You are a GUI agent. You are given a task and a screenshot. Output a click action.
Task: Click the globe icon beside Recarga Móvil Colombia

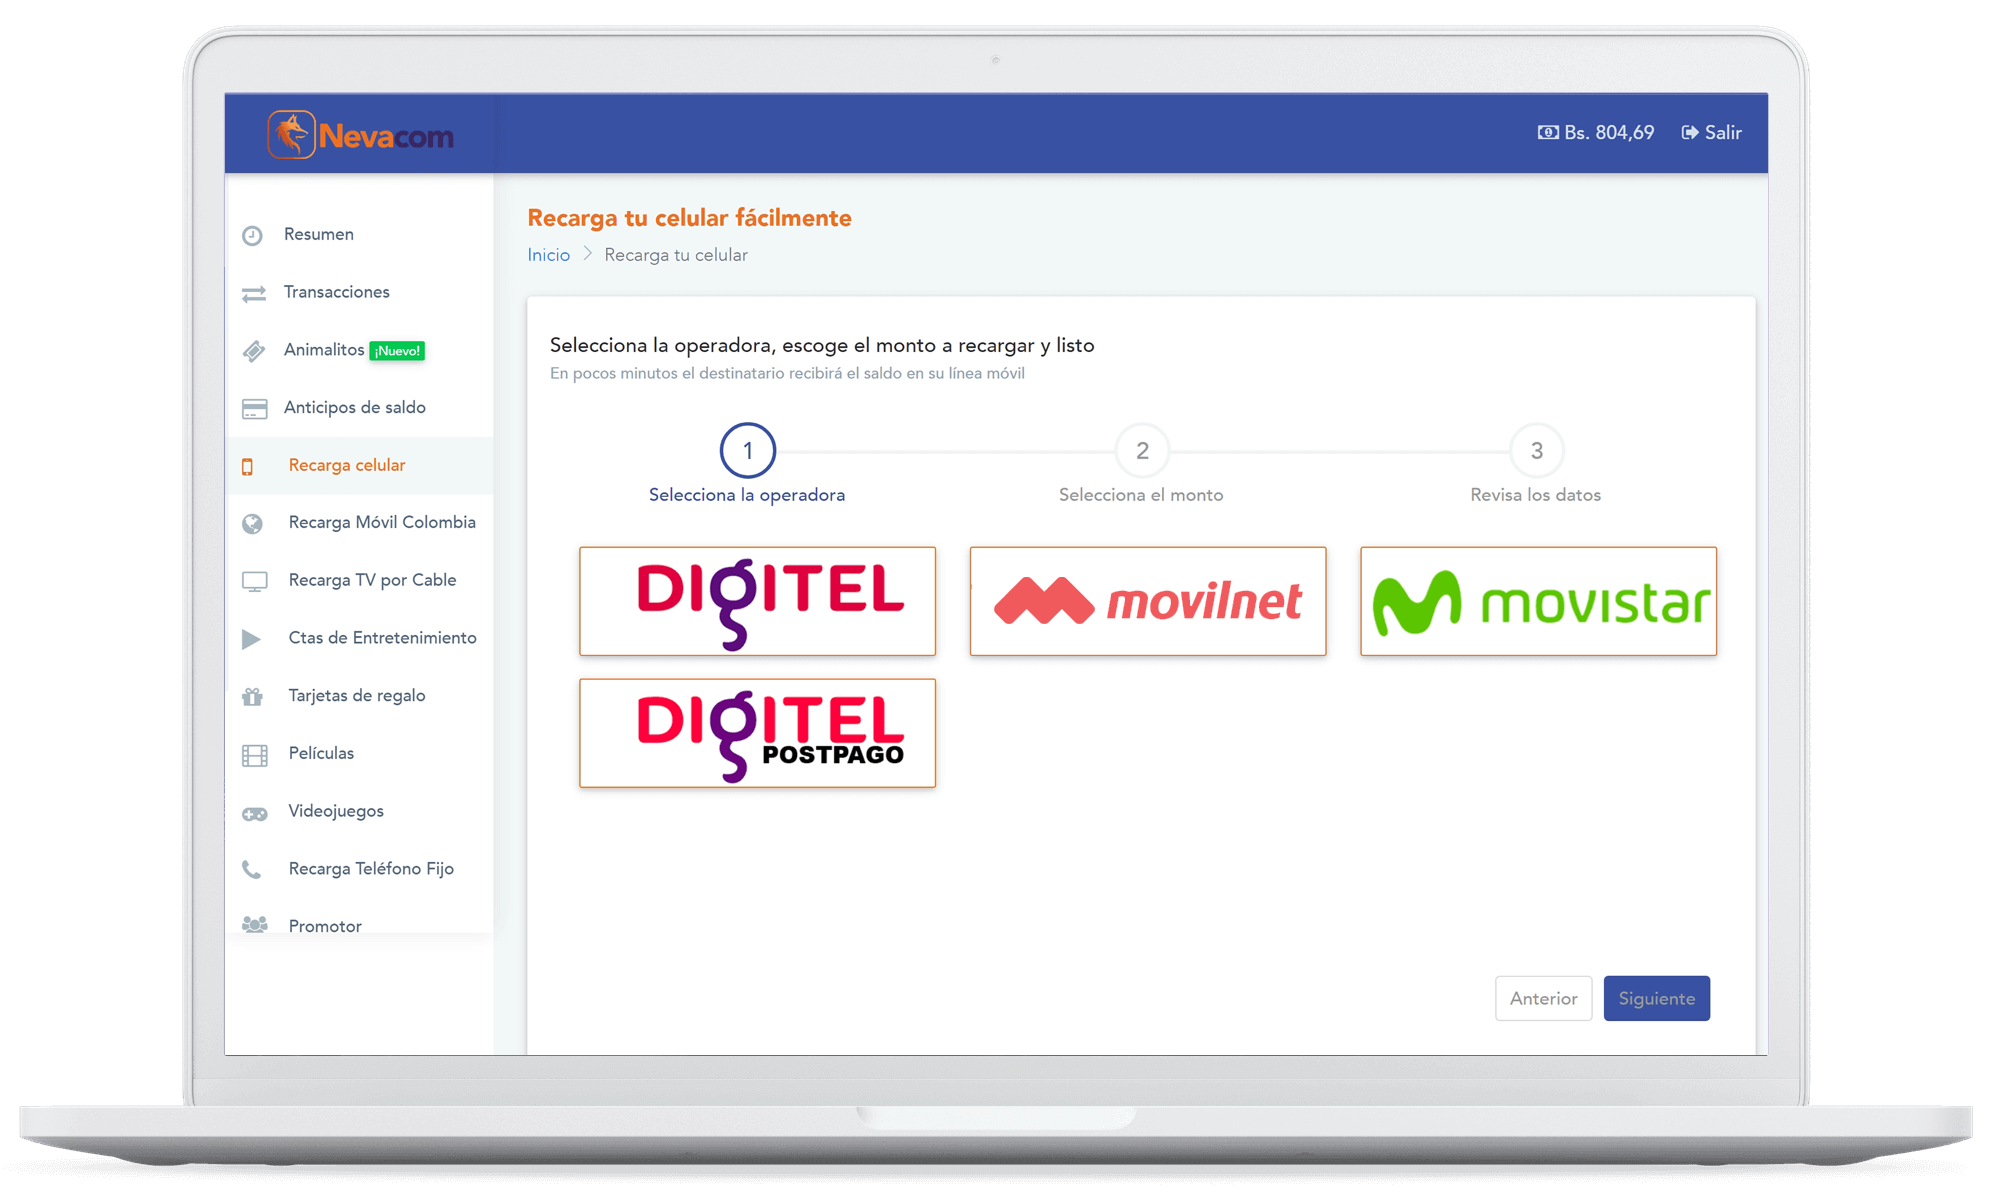click(252, 523)
